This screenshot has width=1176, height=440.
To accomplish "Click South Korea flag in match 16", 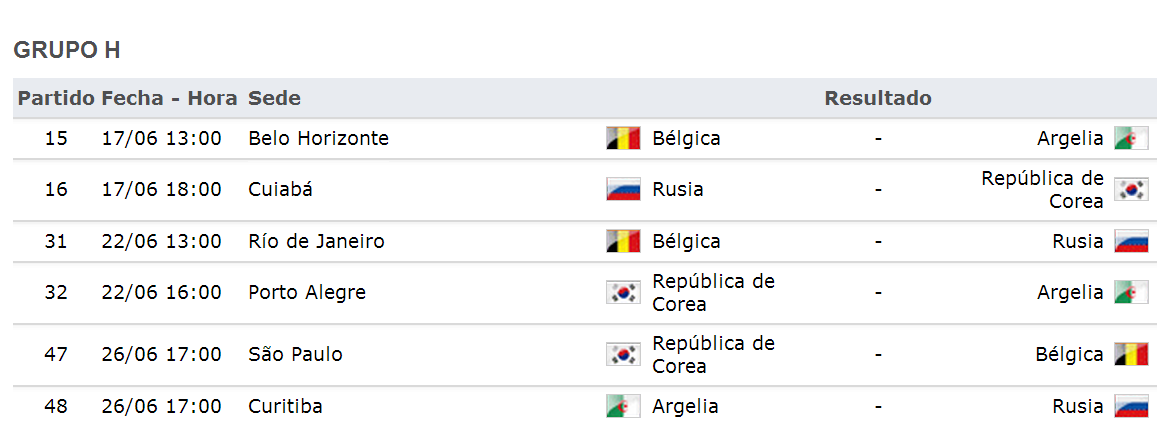I will point(1131,189).
